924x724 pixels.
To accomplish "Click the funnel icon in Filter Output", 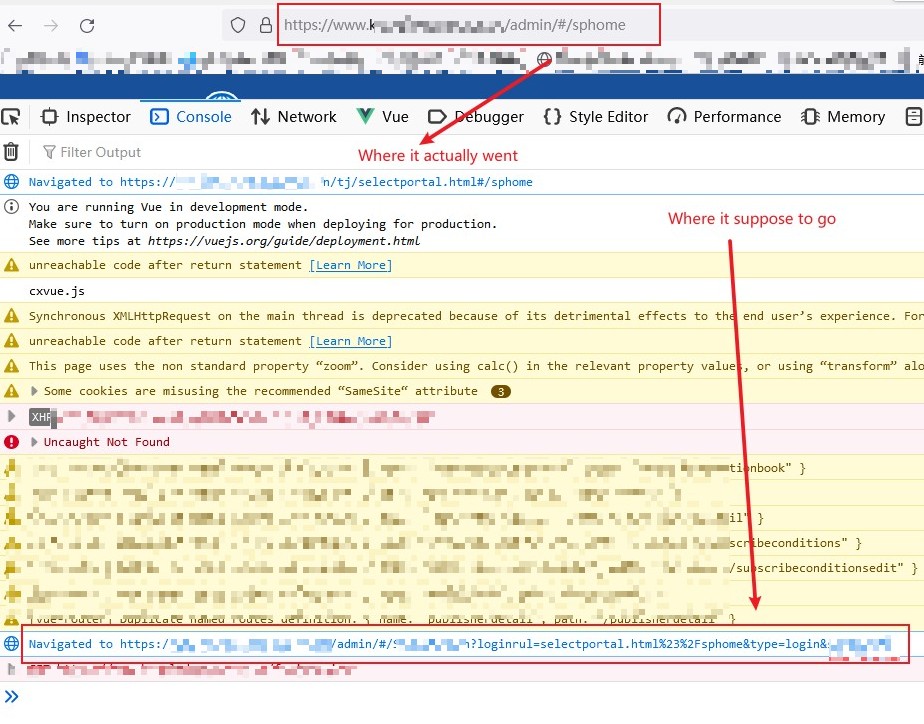I will coord(50,152).
